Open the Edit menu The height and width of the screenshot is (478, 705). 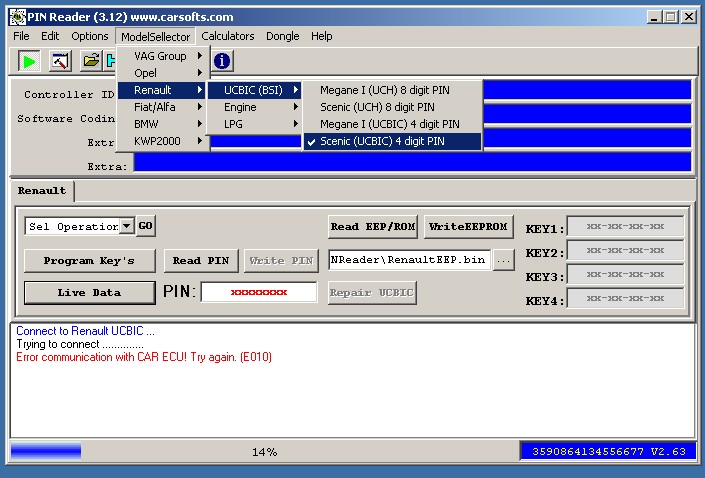pyautogui.click(x=50, y=36)
